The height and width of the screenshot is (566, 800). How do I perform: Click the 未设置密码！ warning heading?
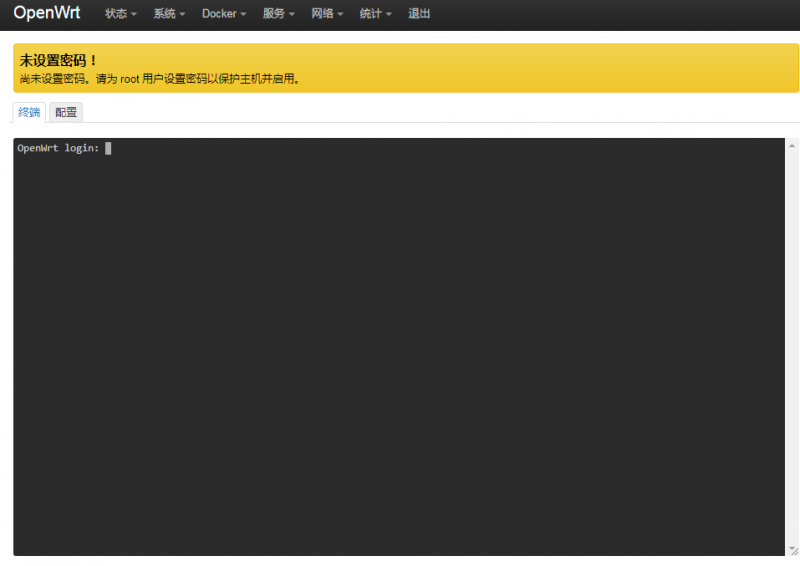(x=58, y=60)
